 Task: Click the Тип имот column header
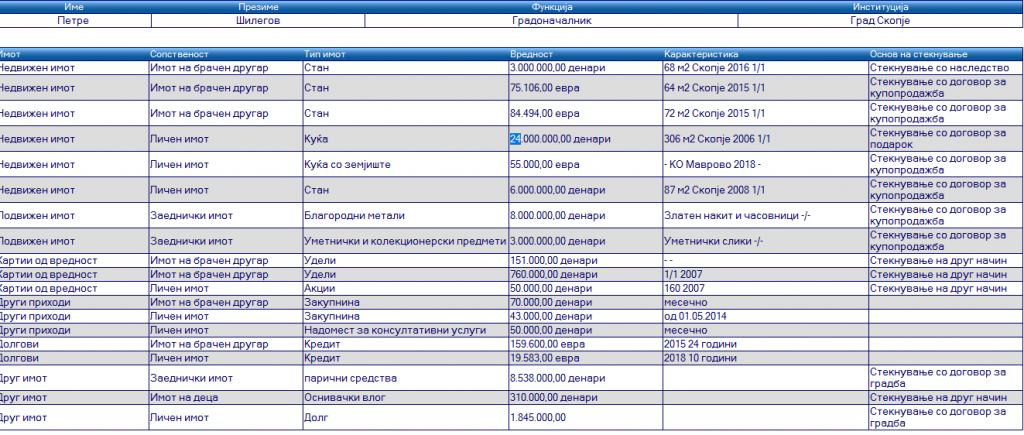(406, 54)
